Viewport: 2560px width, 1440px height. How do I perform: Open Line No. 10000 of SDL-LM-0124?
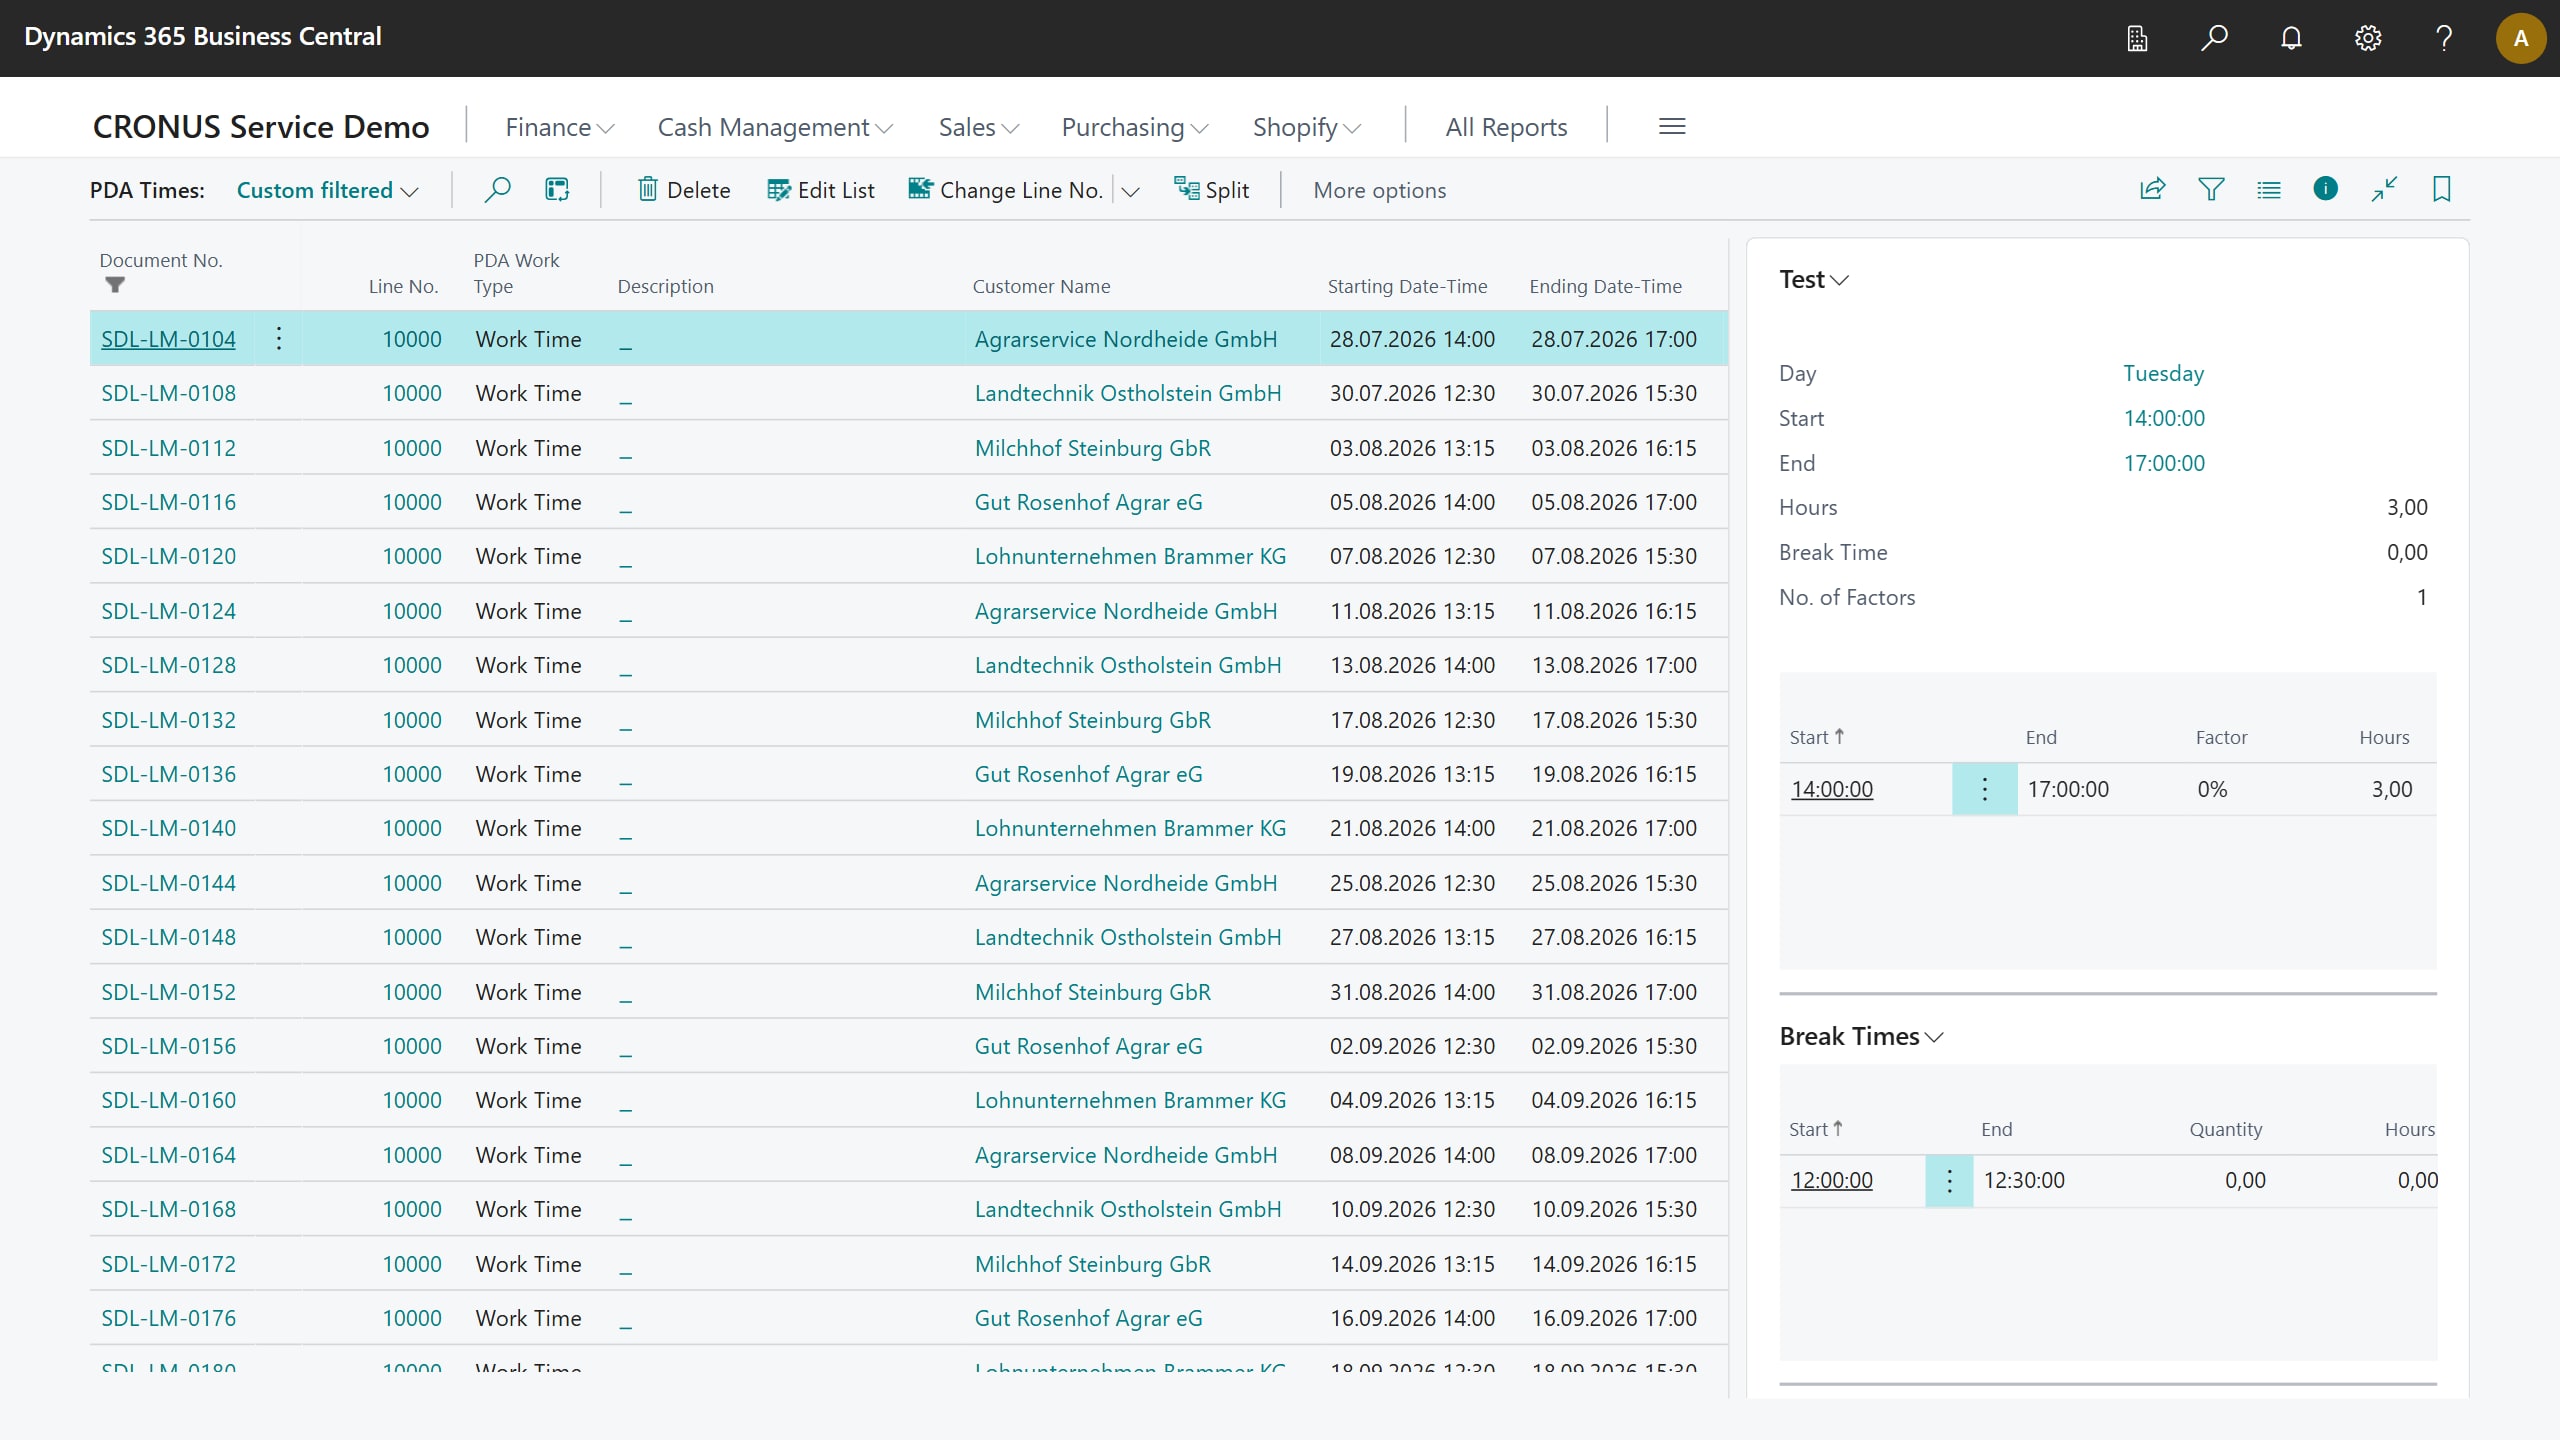pyautogui.click(x=412, y=611)
